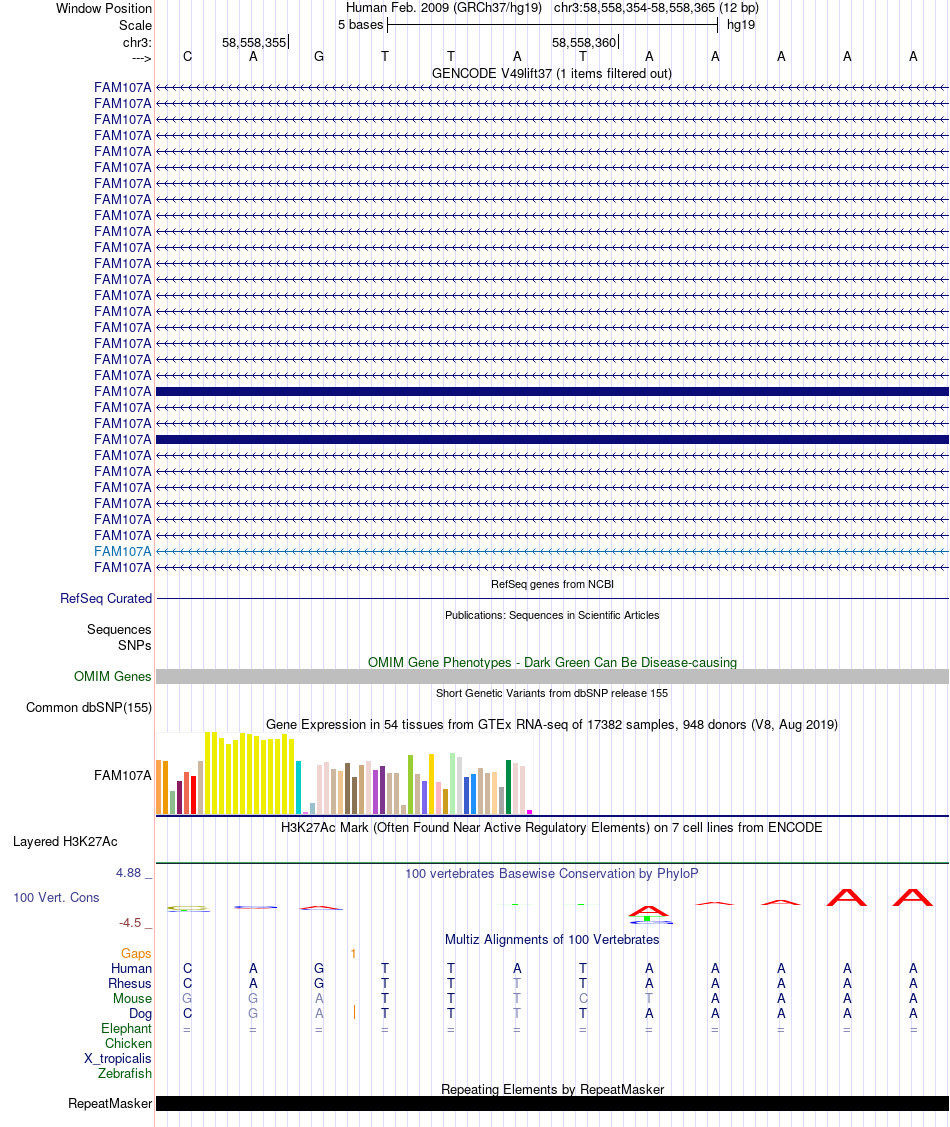950x1127 pixels.
Task: Click the light-blue FAM107A transcript label
Action: [x=123, y=551]
